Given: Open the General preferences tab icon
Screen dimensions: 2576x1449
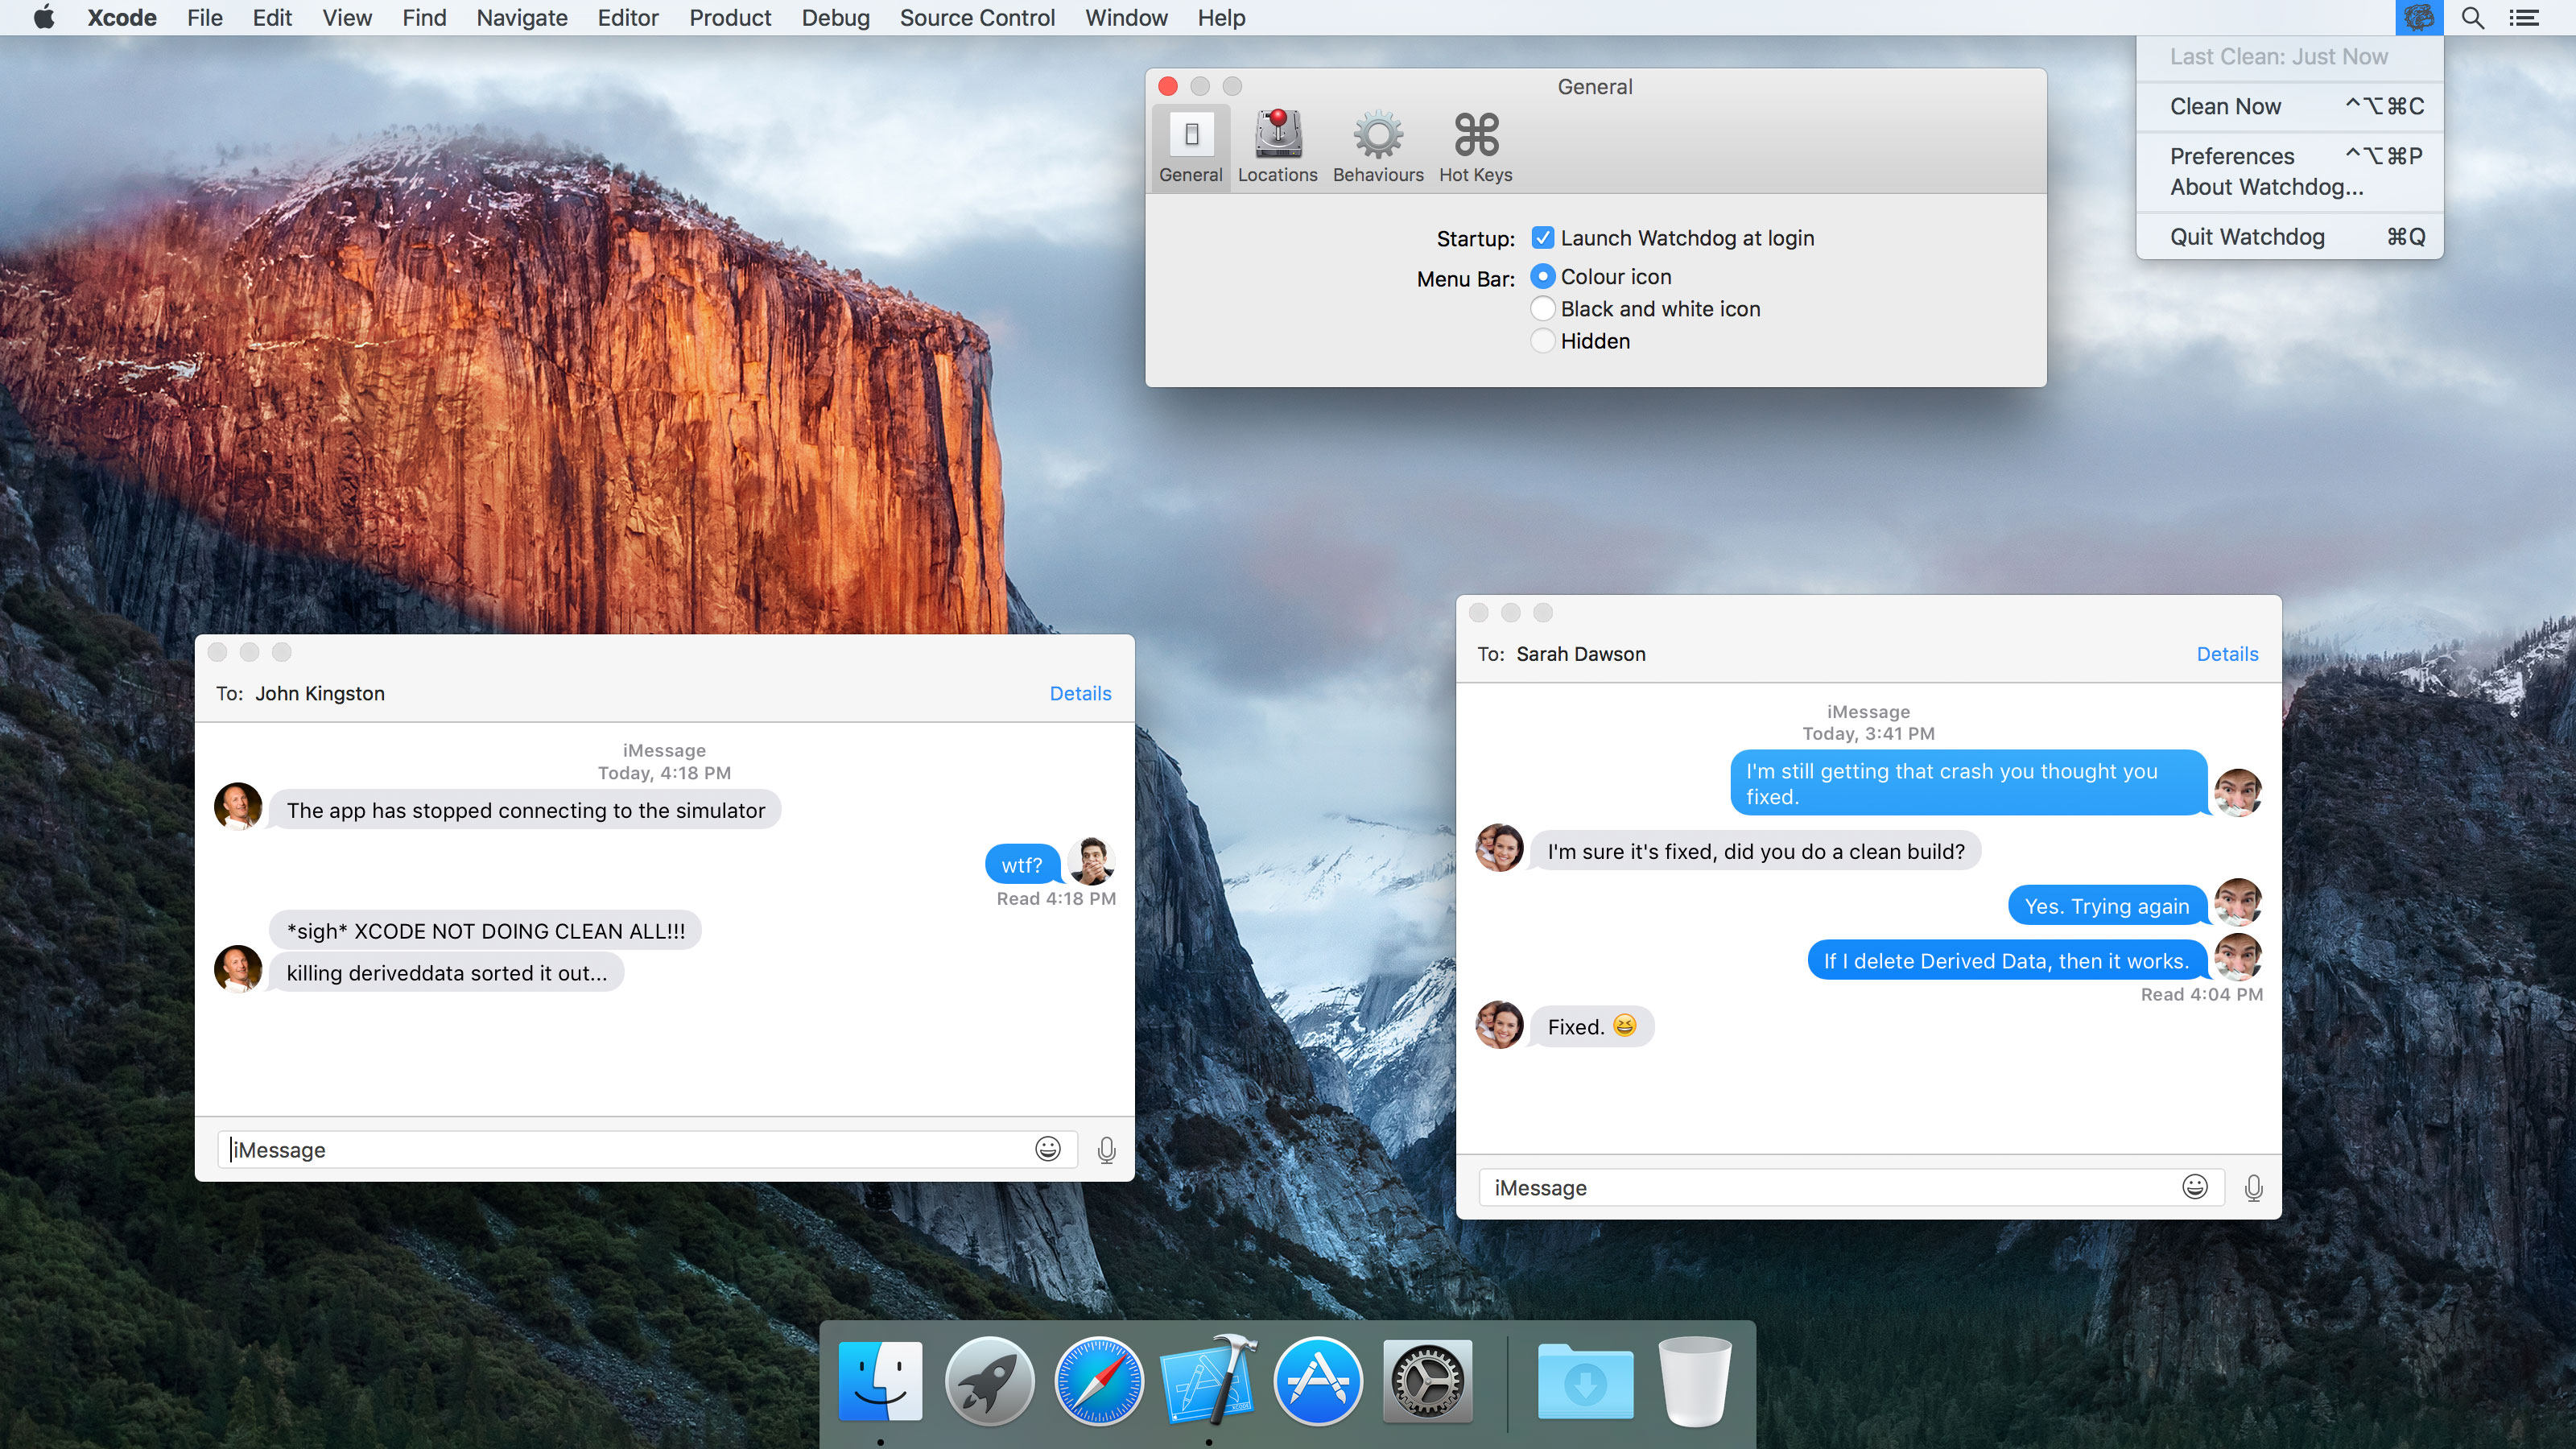Looking at the screenshot, I should click(x=1190, y=146).
